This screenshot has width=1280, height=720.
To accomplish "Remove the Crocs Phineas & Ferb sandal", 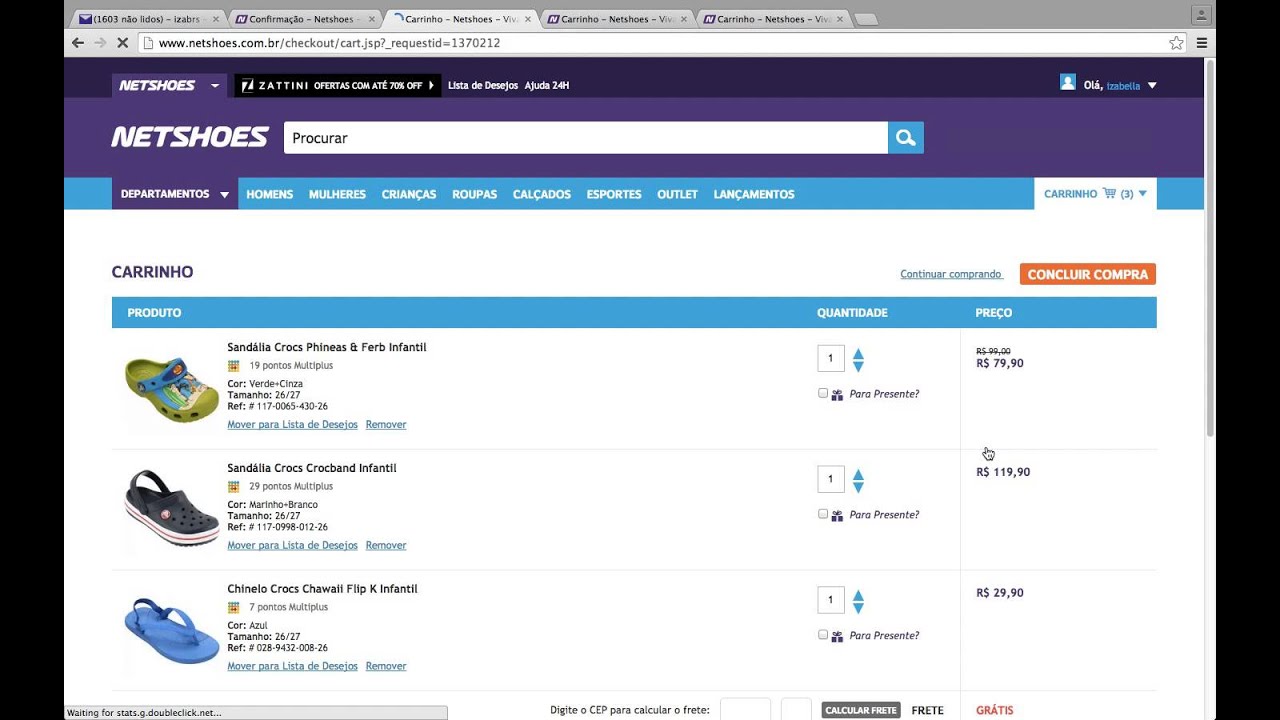I will click(x=386, y=425).
